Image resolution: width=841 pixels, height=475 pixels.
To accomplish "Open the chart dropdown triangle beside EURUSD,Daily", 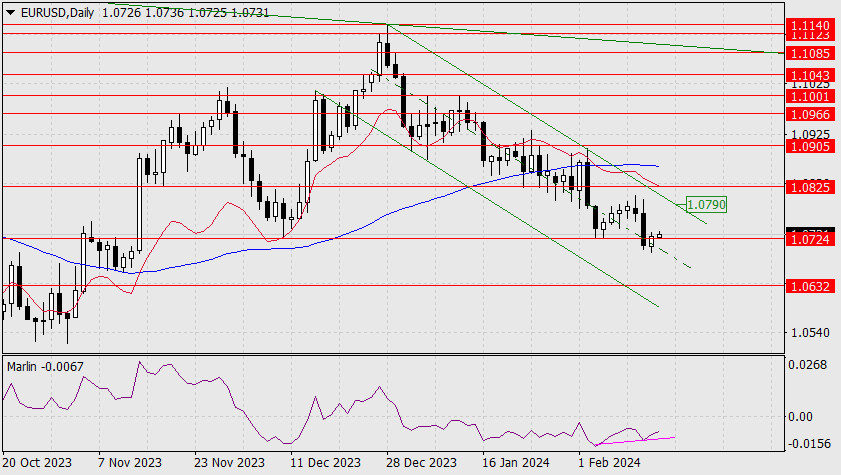I will 10,12.
